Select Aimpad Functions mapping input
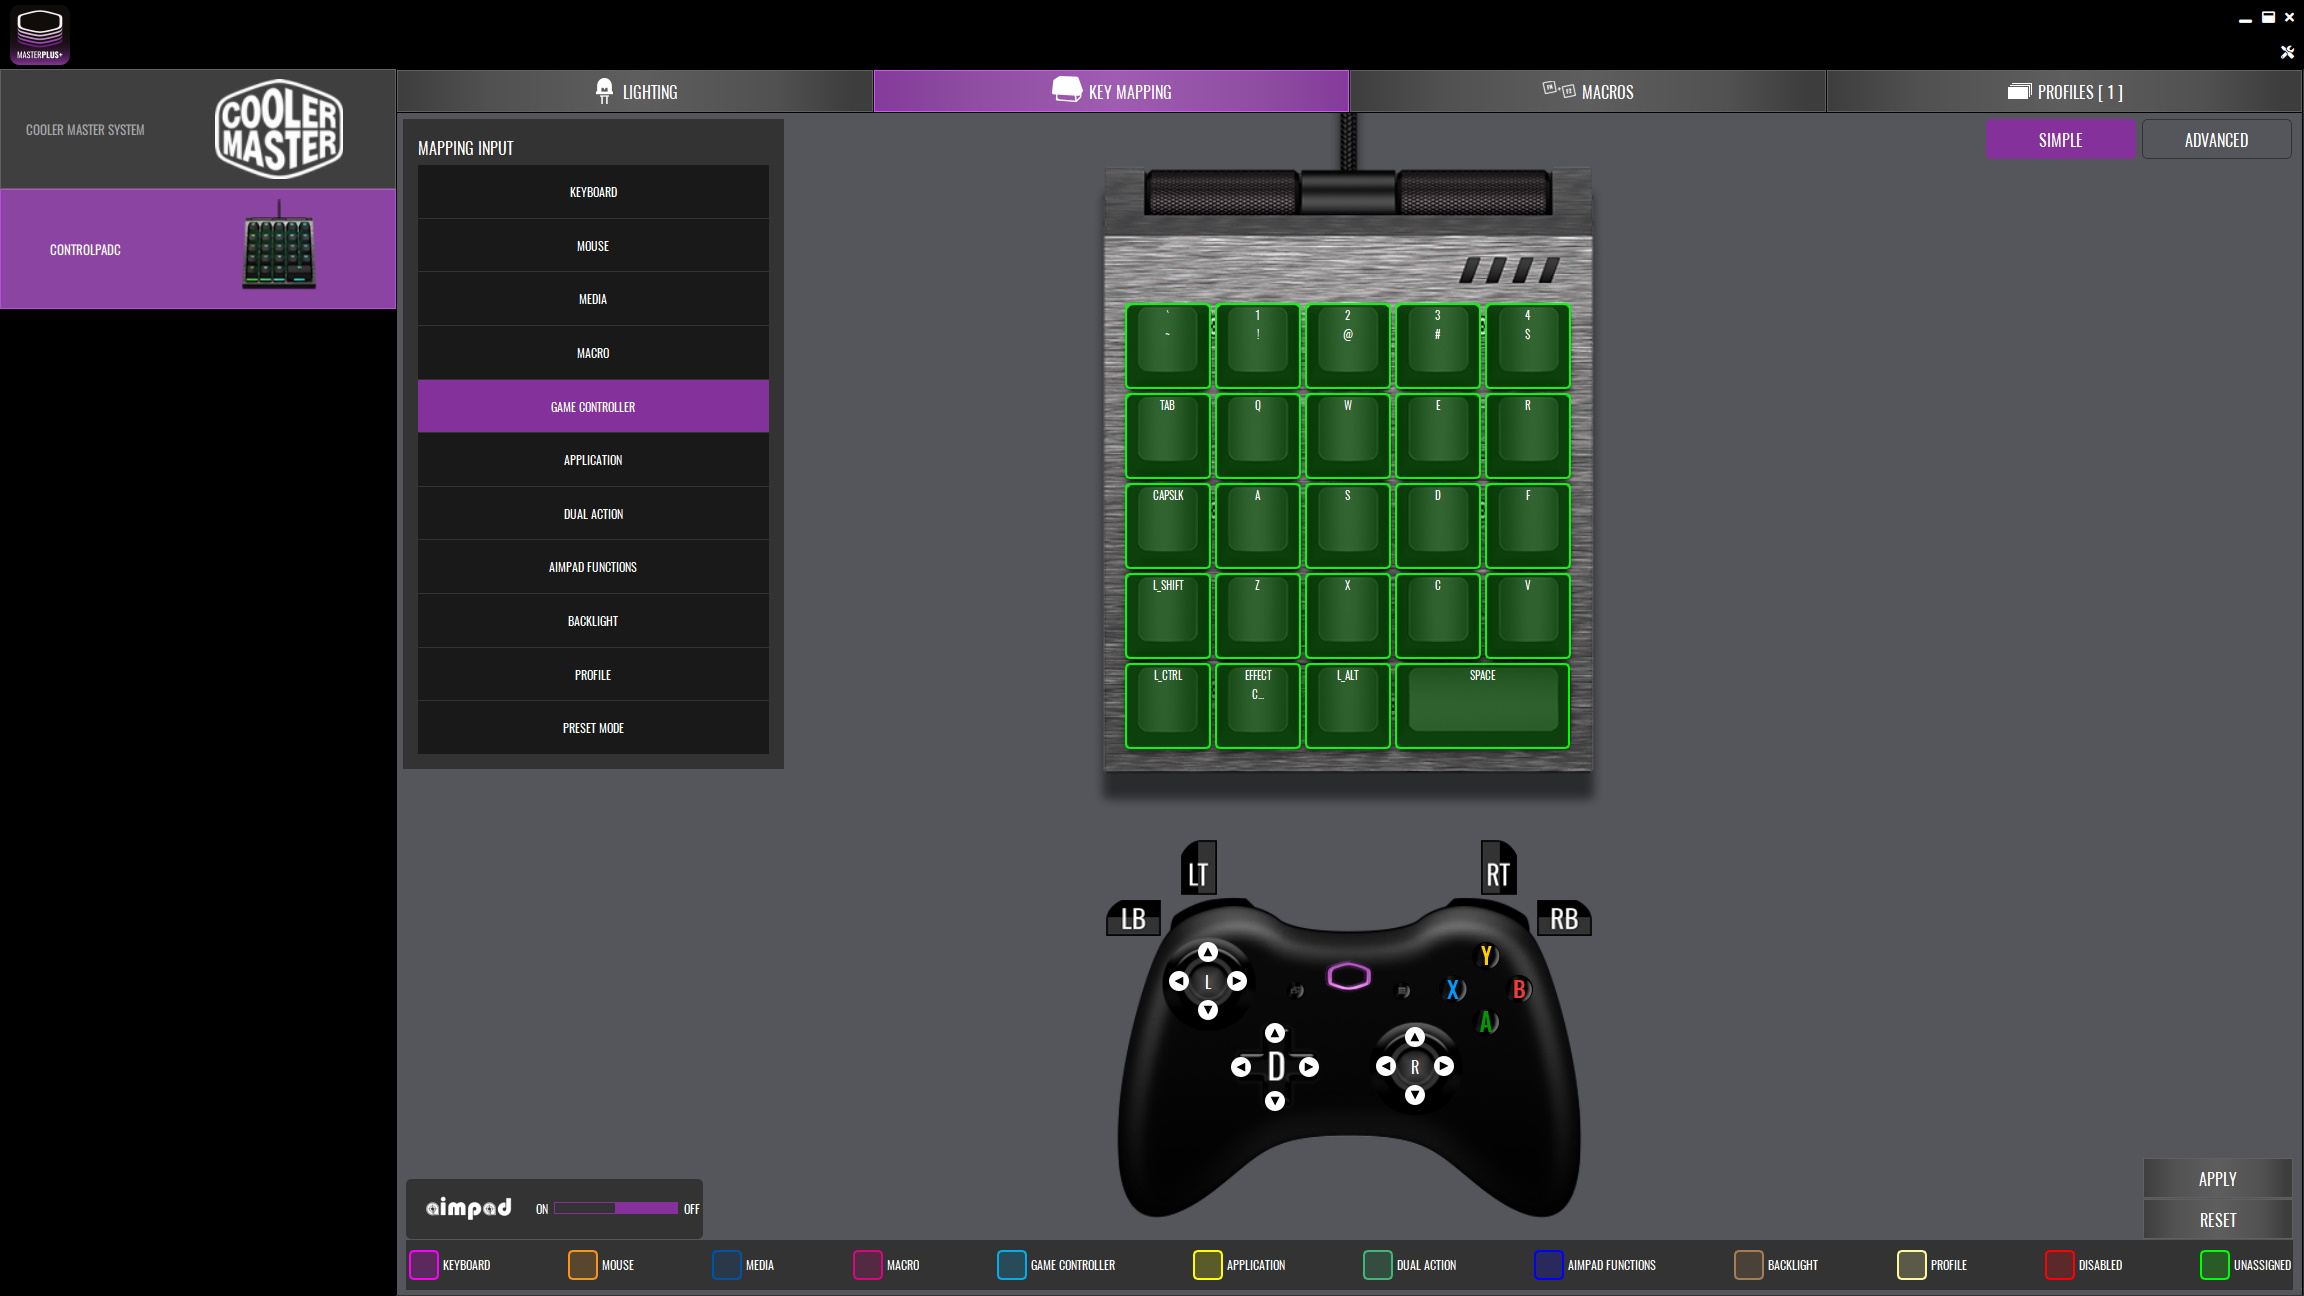 593,567
